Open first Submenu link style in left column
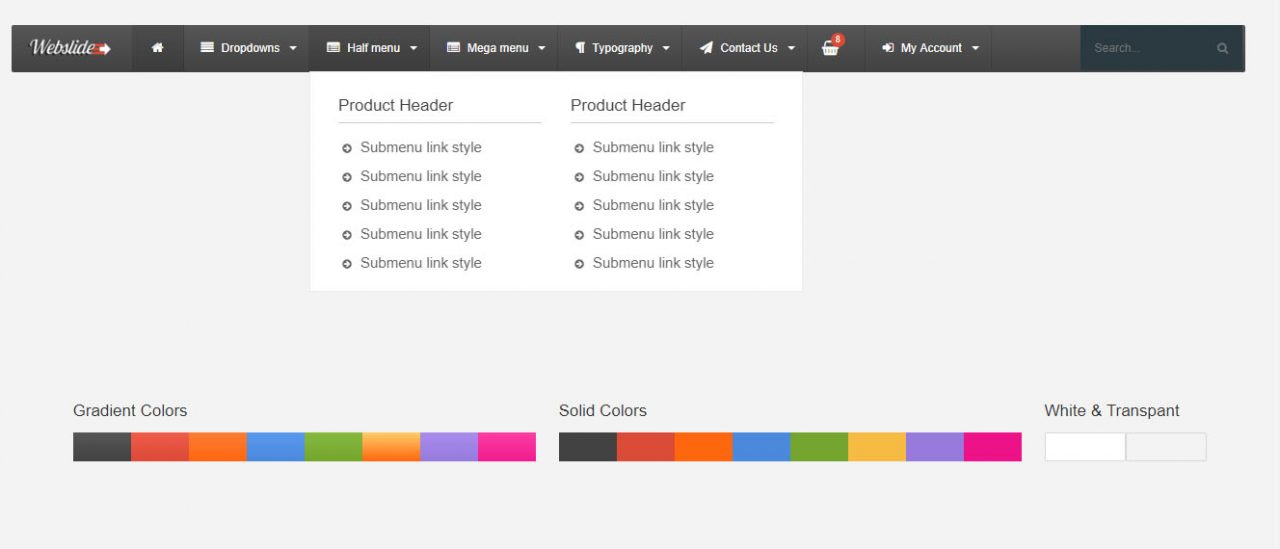Screen dimensions: 1280x549 pos(421,147)
